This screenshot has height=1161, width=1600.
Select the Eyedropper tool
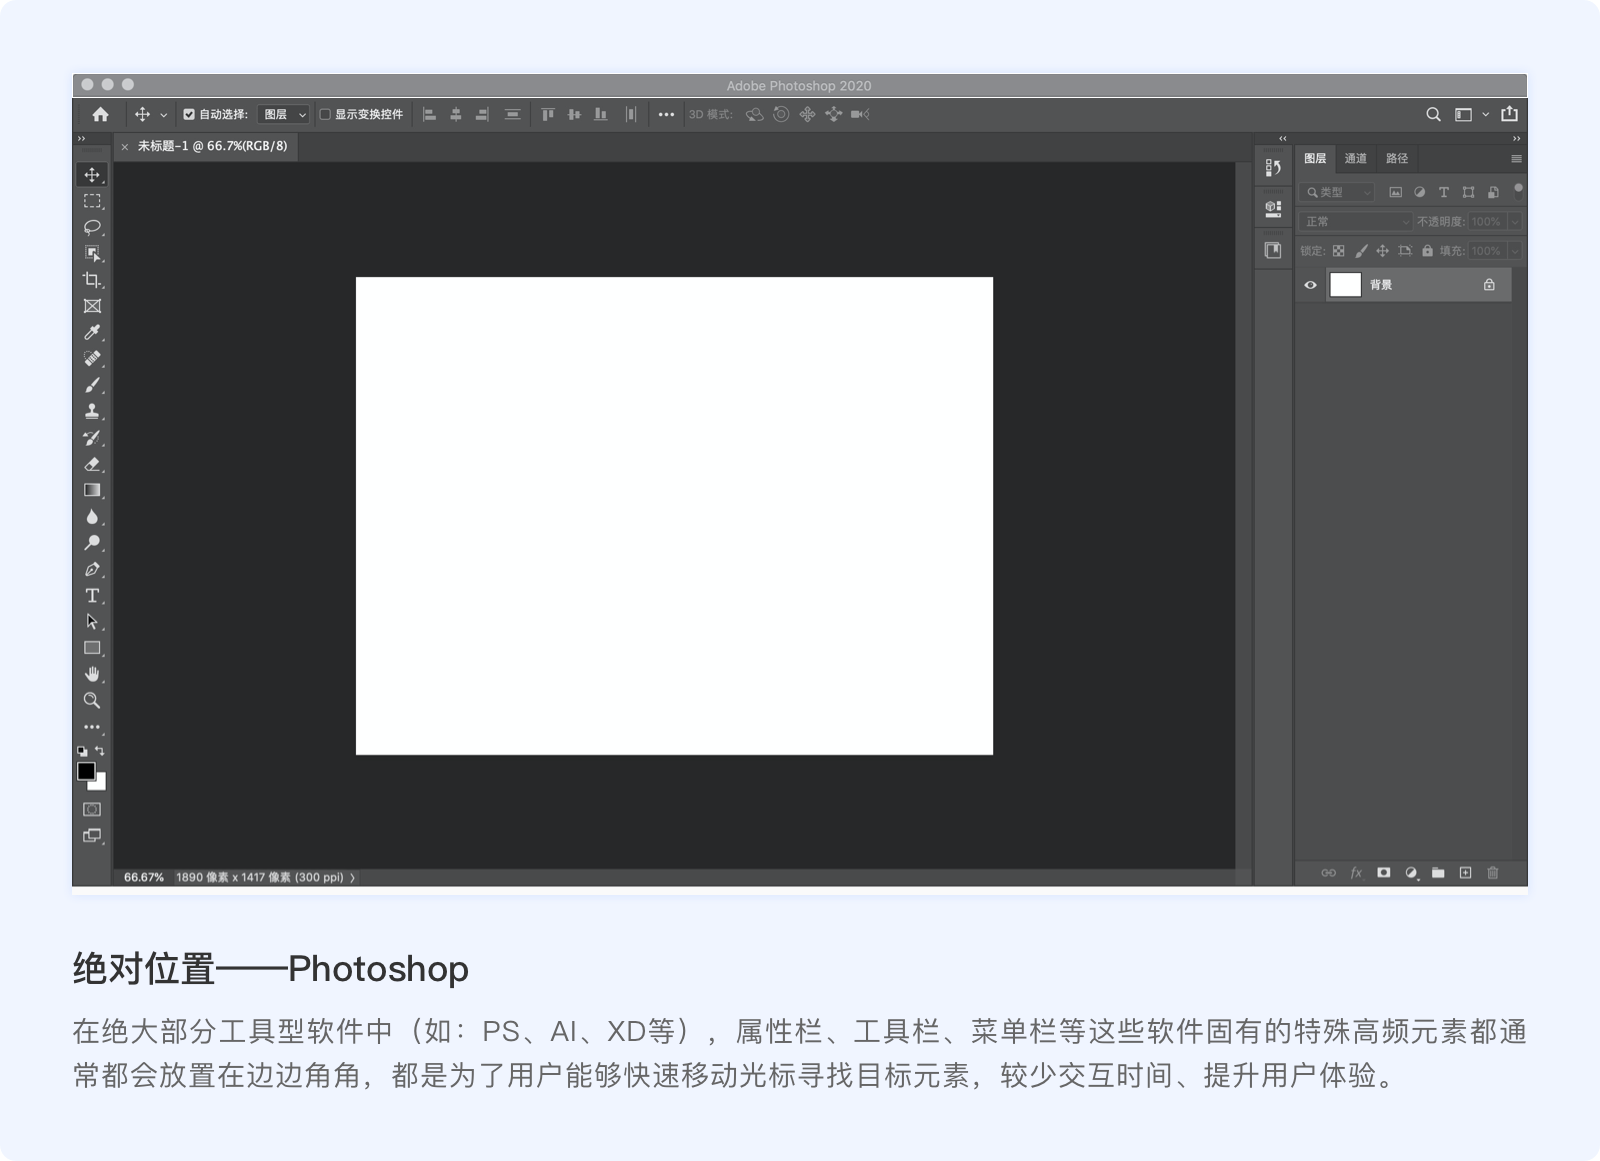tap(92, 332)
